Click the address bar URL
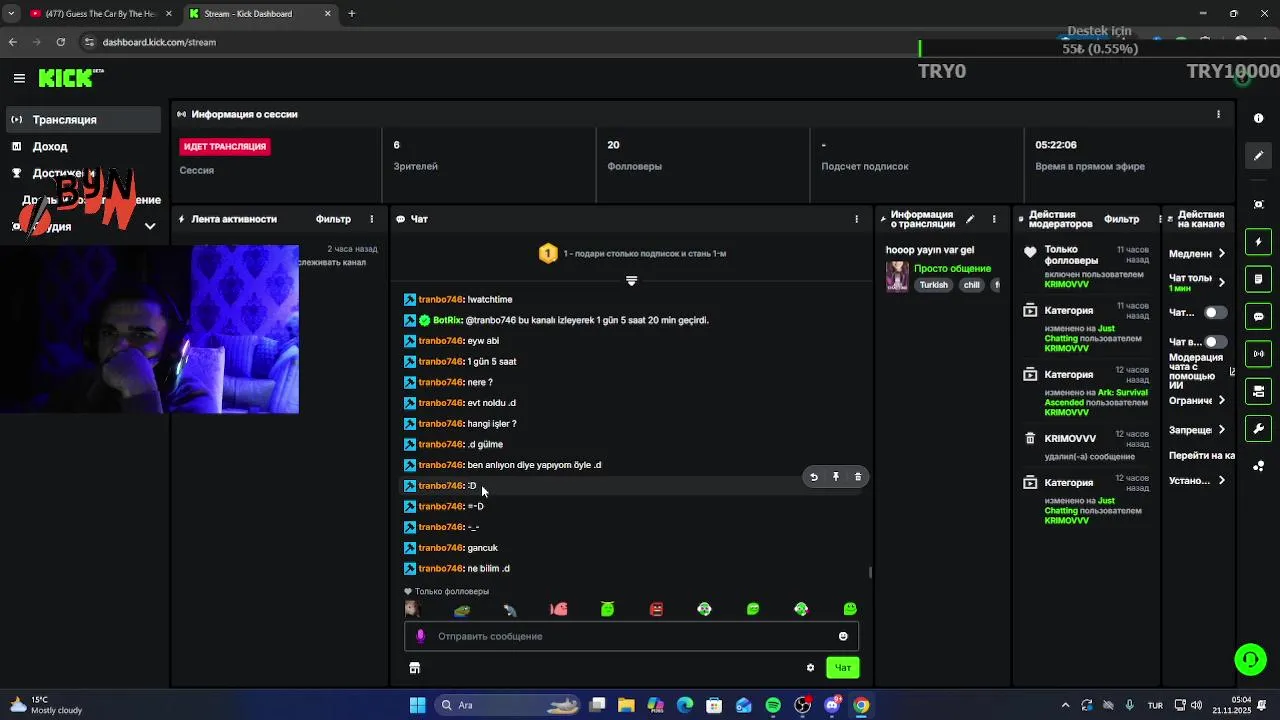The width and height of the screenshot is (1280, 720). coord(159,42)
